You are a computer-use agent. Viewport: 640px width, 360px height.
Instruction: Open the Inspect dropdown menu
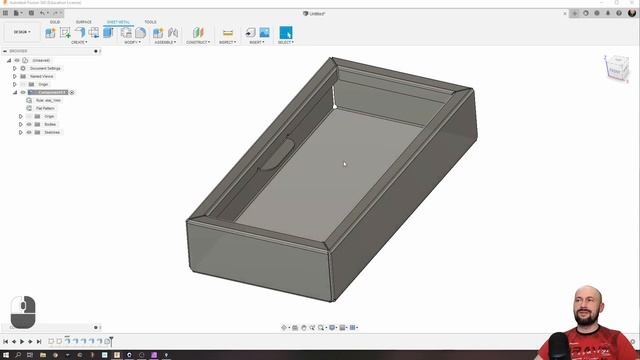coord(228,42)
